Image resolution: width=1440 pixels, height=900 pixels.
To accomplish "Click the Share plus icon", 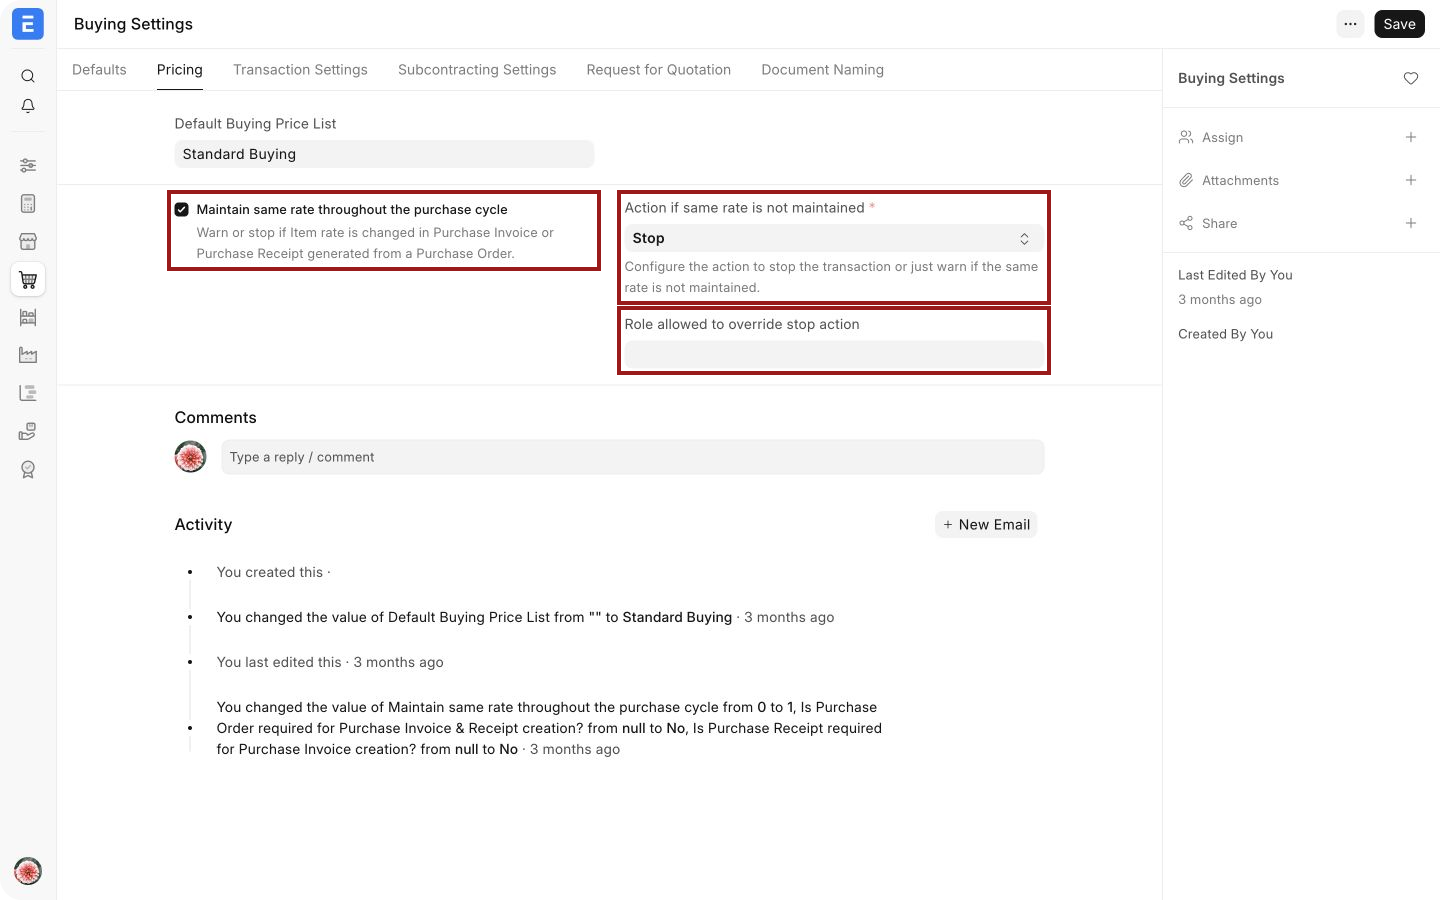I will tap(1411, 223).
